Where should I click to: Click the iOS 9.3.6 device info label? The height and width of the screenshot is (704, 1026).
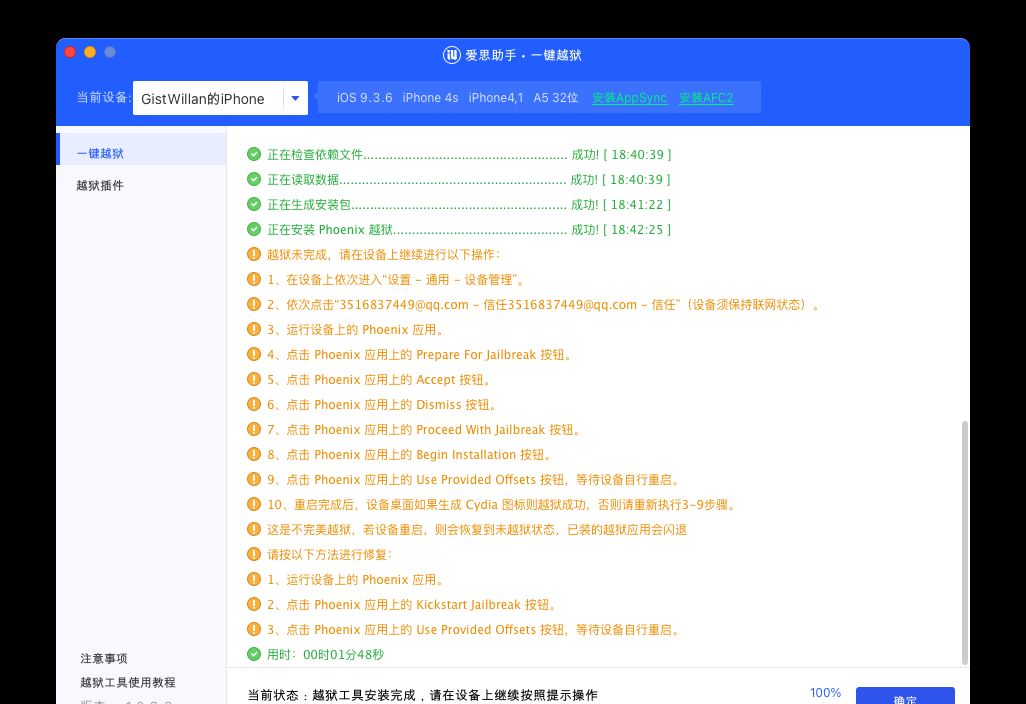pyautogui.click(x=364, y=97)
